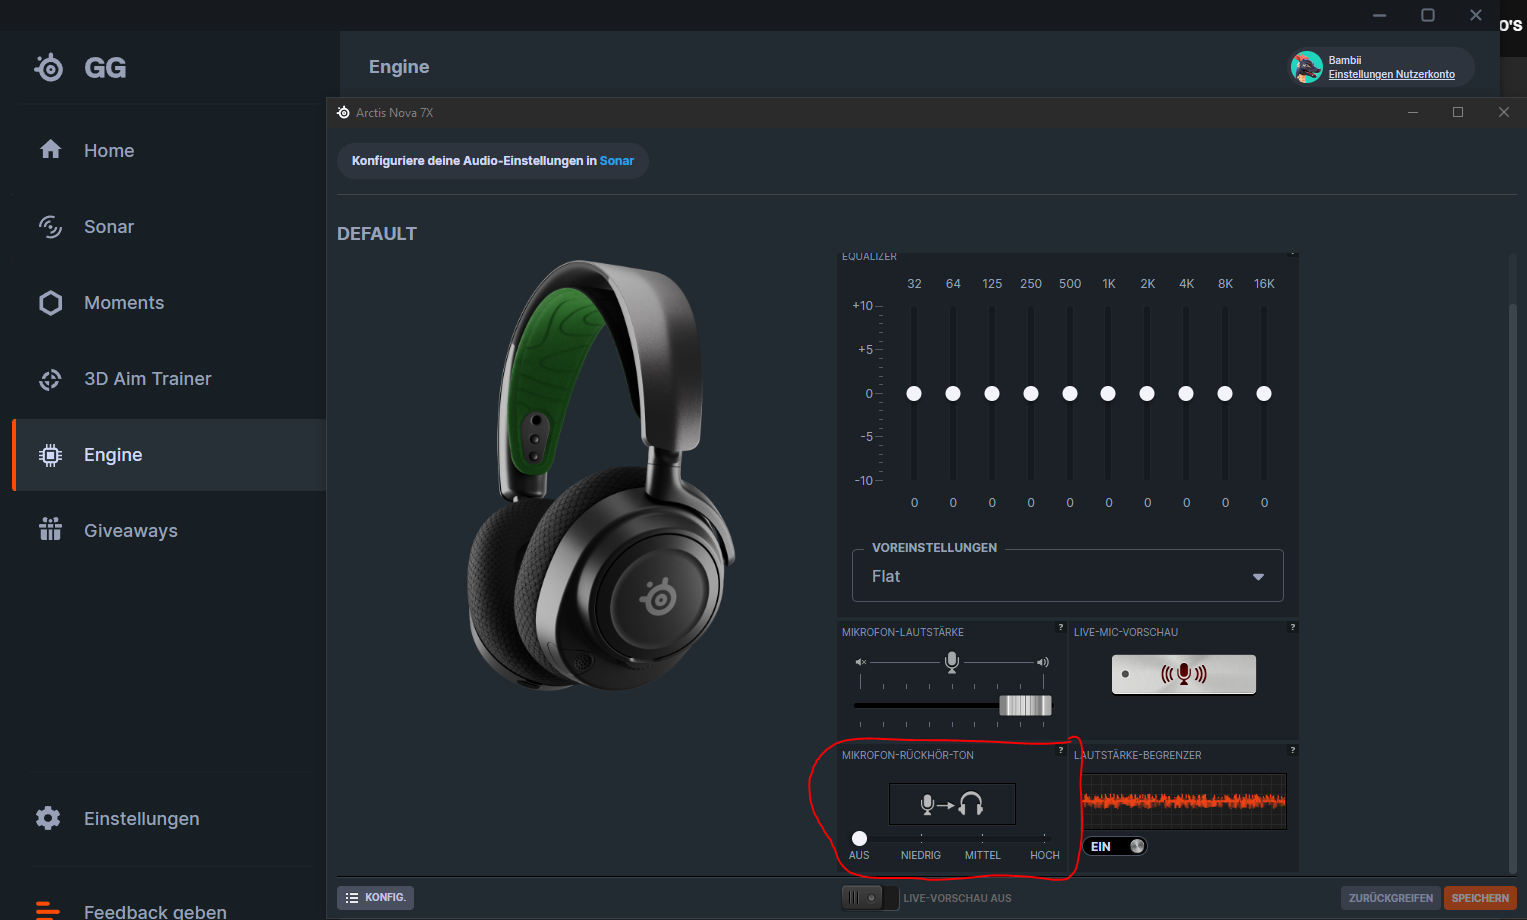Open the Mikrofon-Rückhör-Ton help question mark

(x=1060, y=749)
